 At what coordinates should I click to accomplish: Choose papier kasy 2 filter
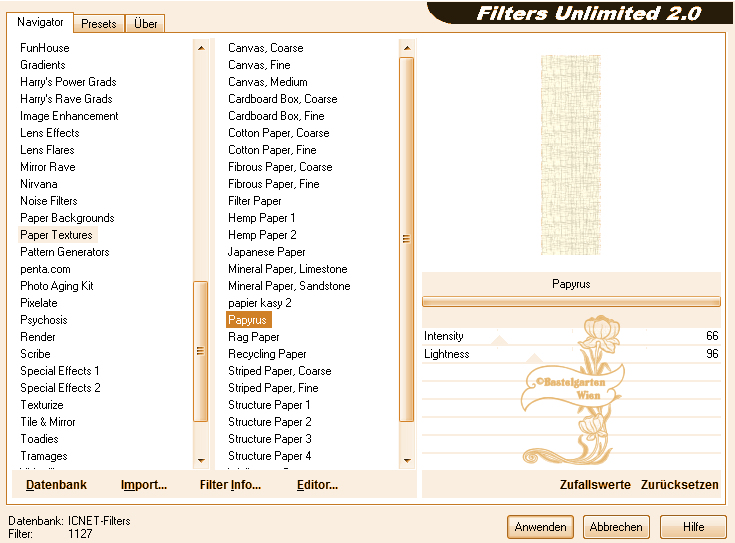260,302
